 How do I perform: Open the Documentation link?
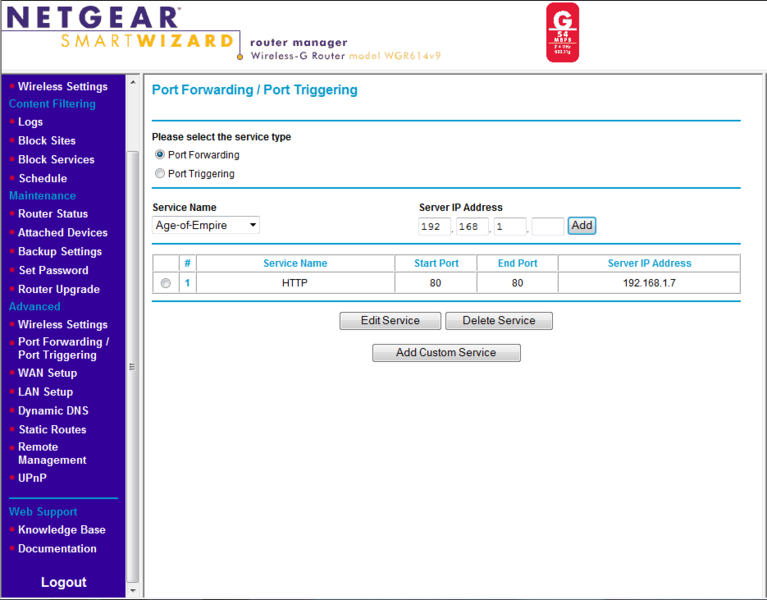[x=57, y=549]
